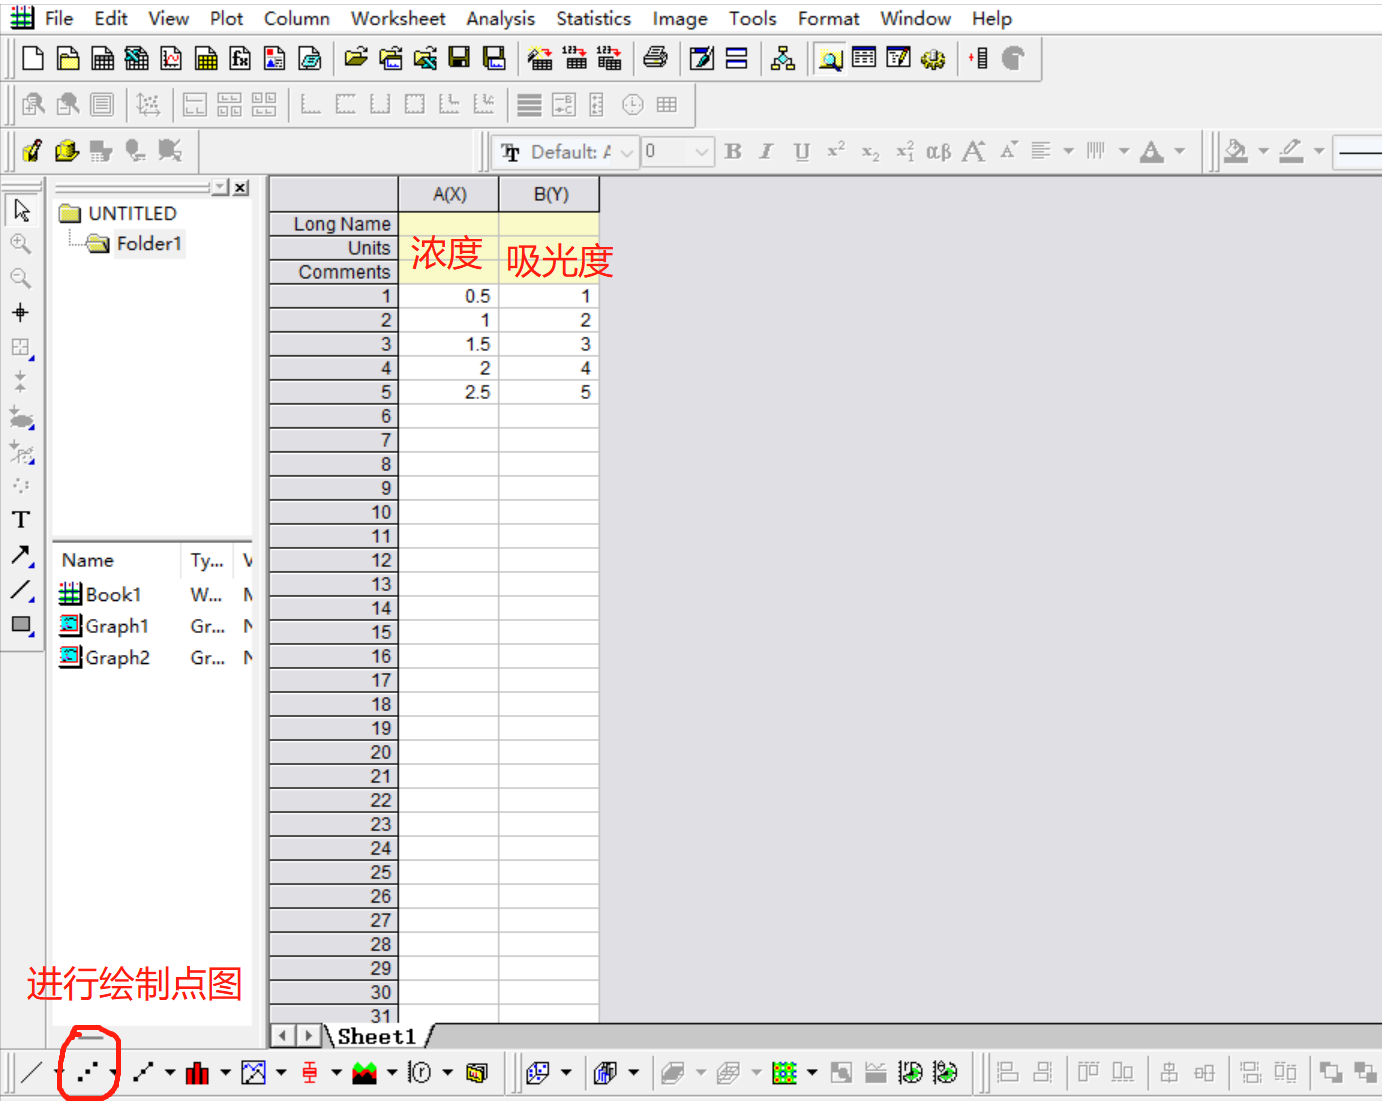Click the New Notes icon
Screen dimensions: 1382x1101
310,59
